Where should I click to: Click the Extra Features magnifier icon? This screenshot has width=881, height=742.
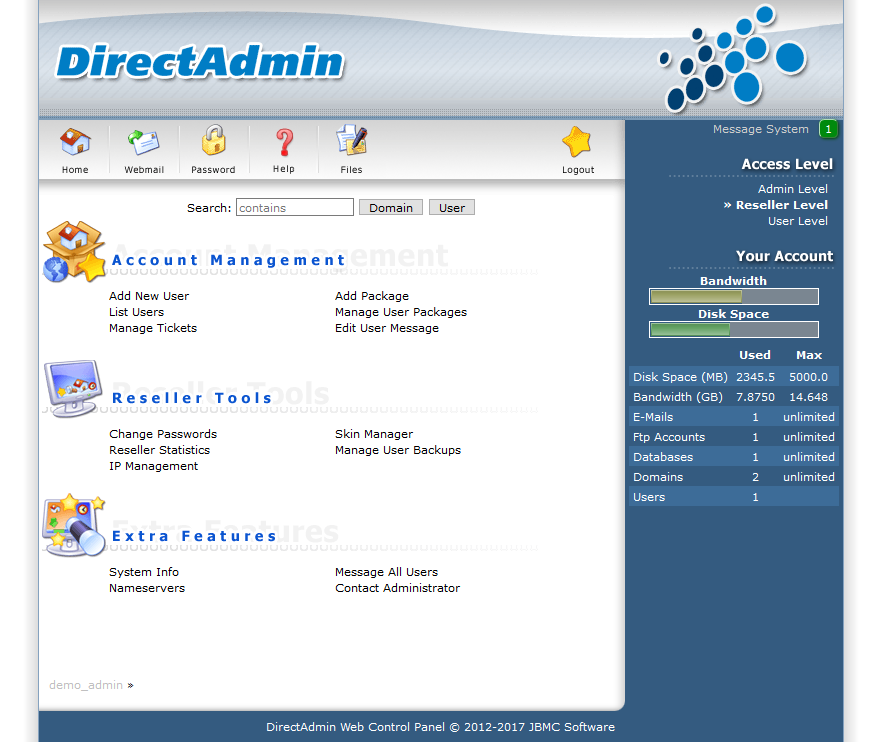(74, 526)
